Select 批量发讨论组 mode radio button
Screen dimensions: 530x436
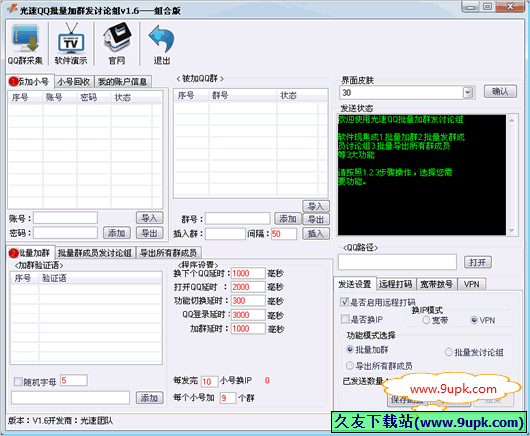[x=449, y=352]
